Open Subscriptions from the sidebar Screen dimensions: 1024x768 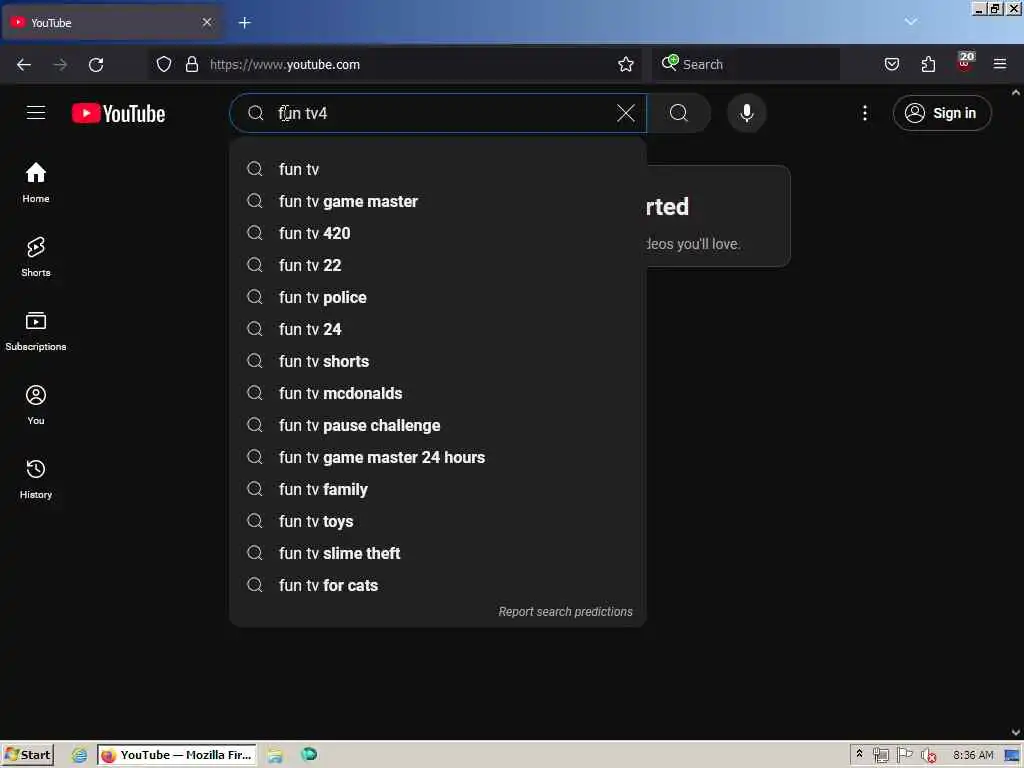click(x=36, y=331)
